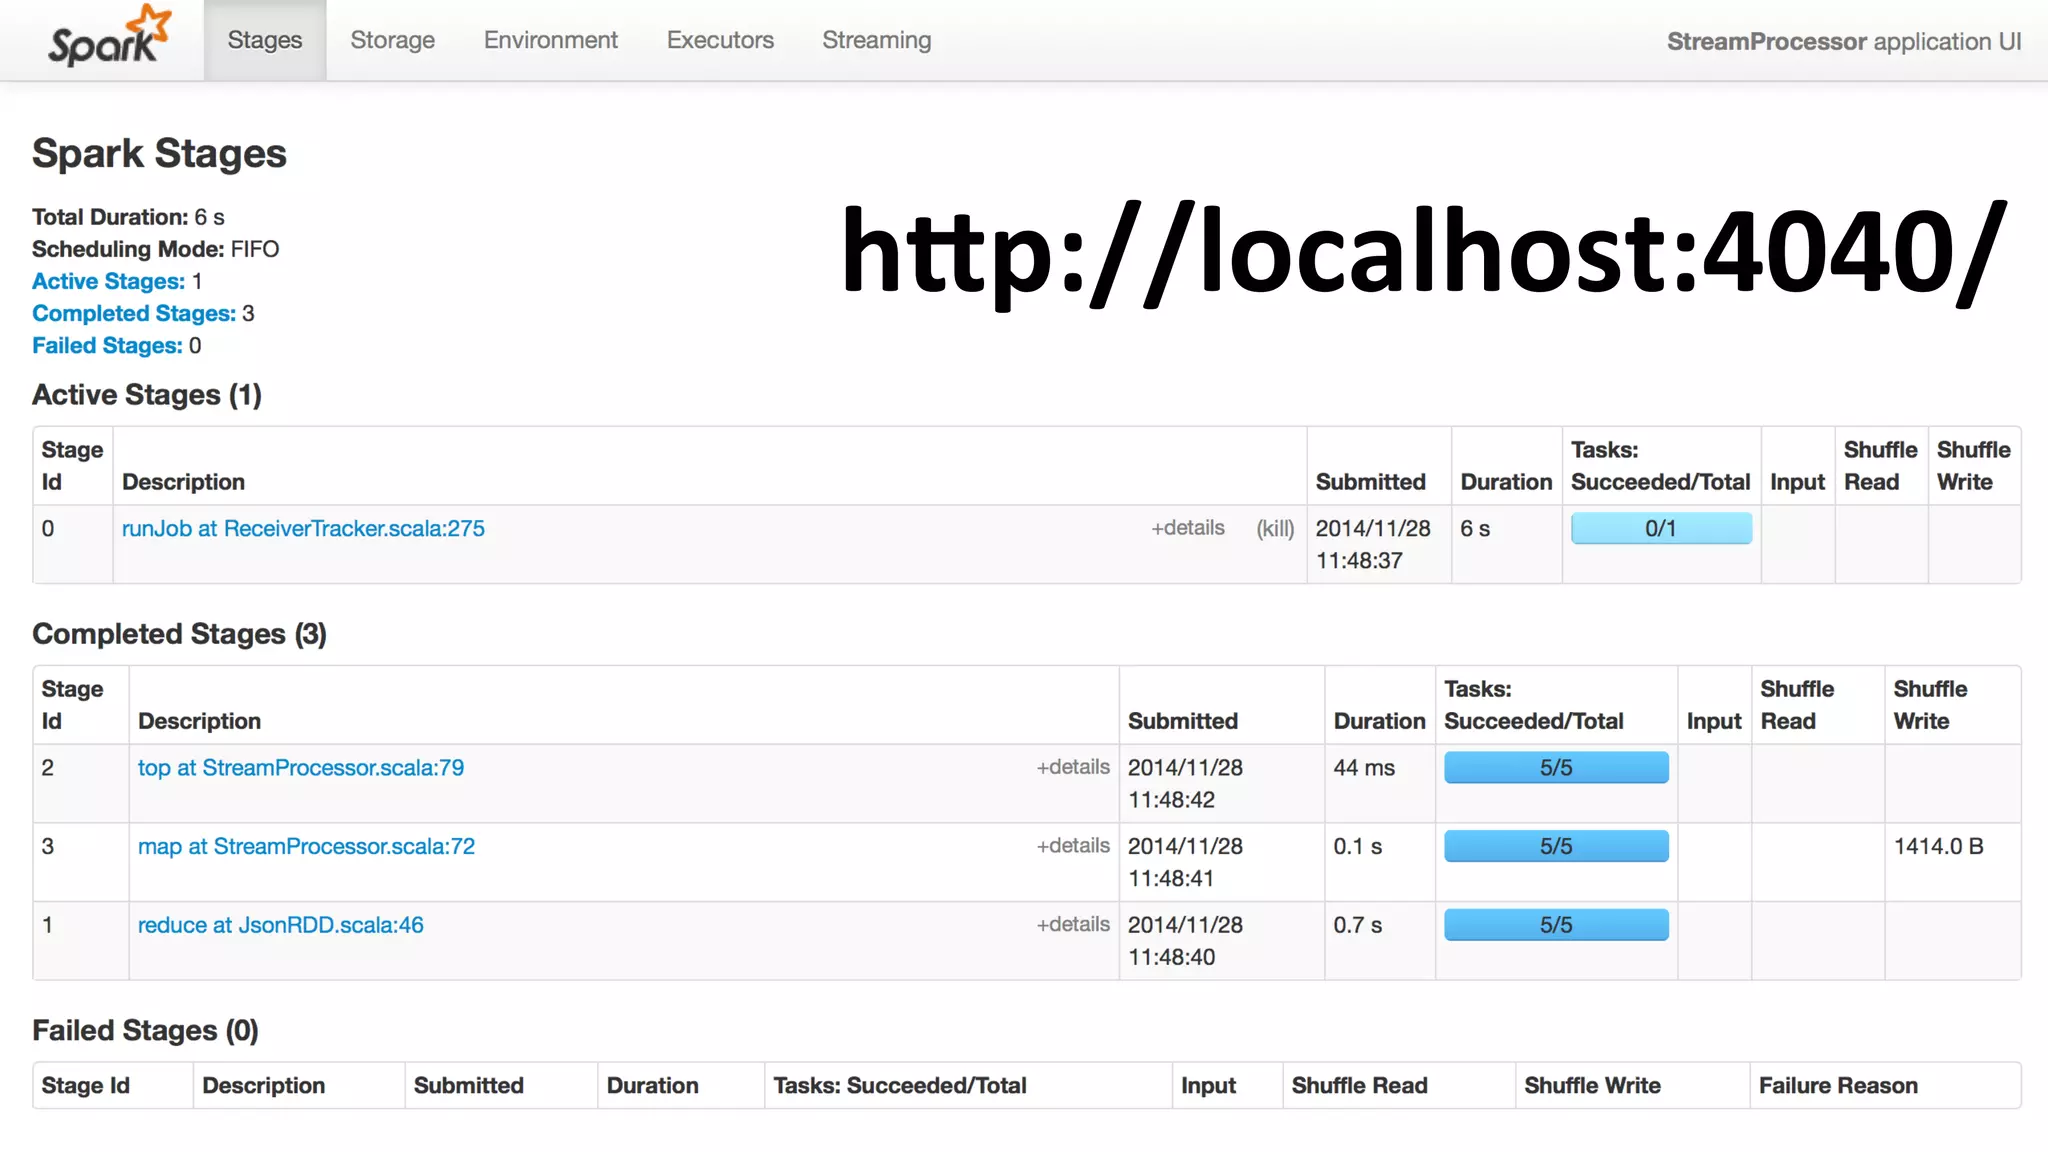The image size is (2048, 1152).
Task: Click the StreamProcessor application UI title
Action: [x=1844, y=41]
